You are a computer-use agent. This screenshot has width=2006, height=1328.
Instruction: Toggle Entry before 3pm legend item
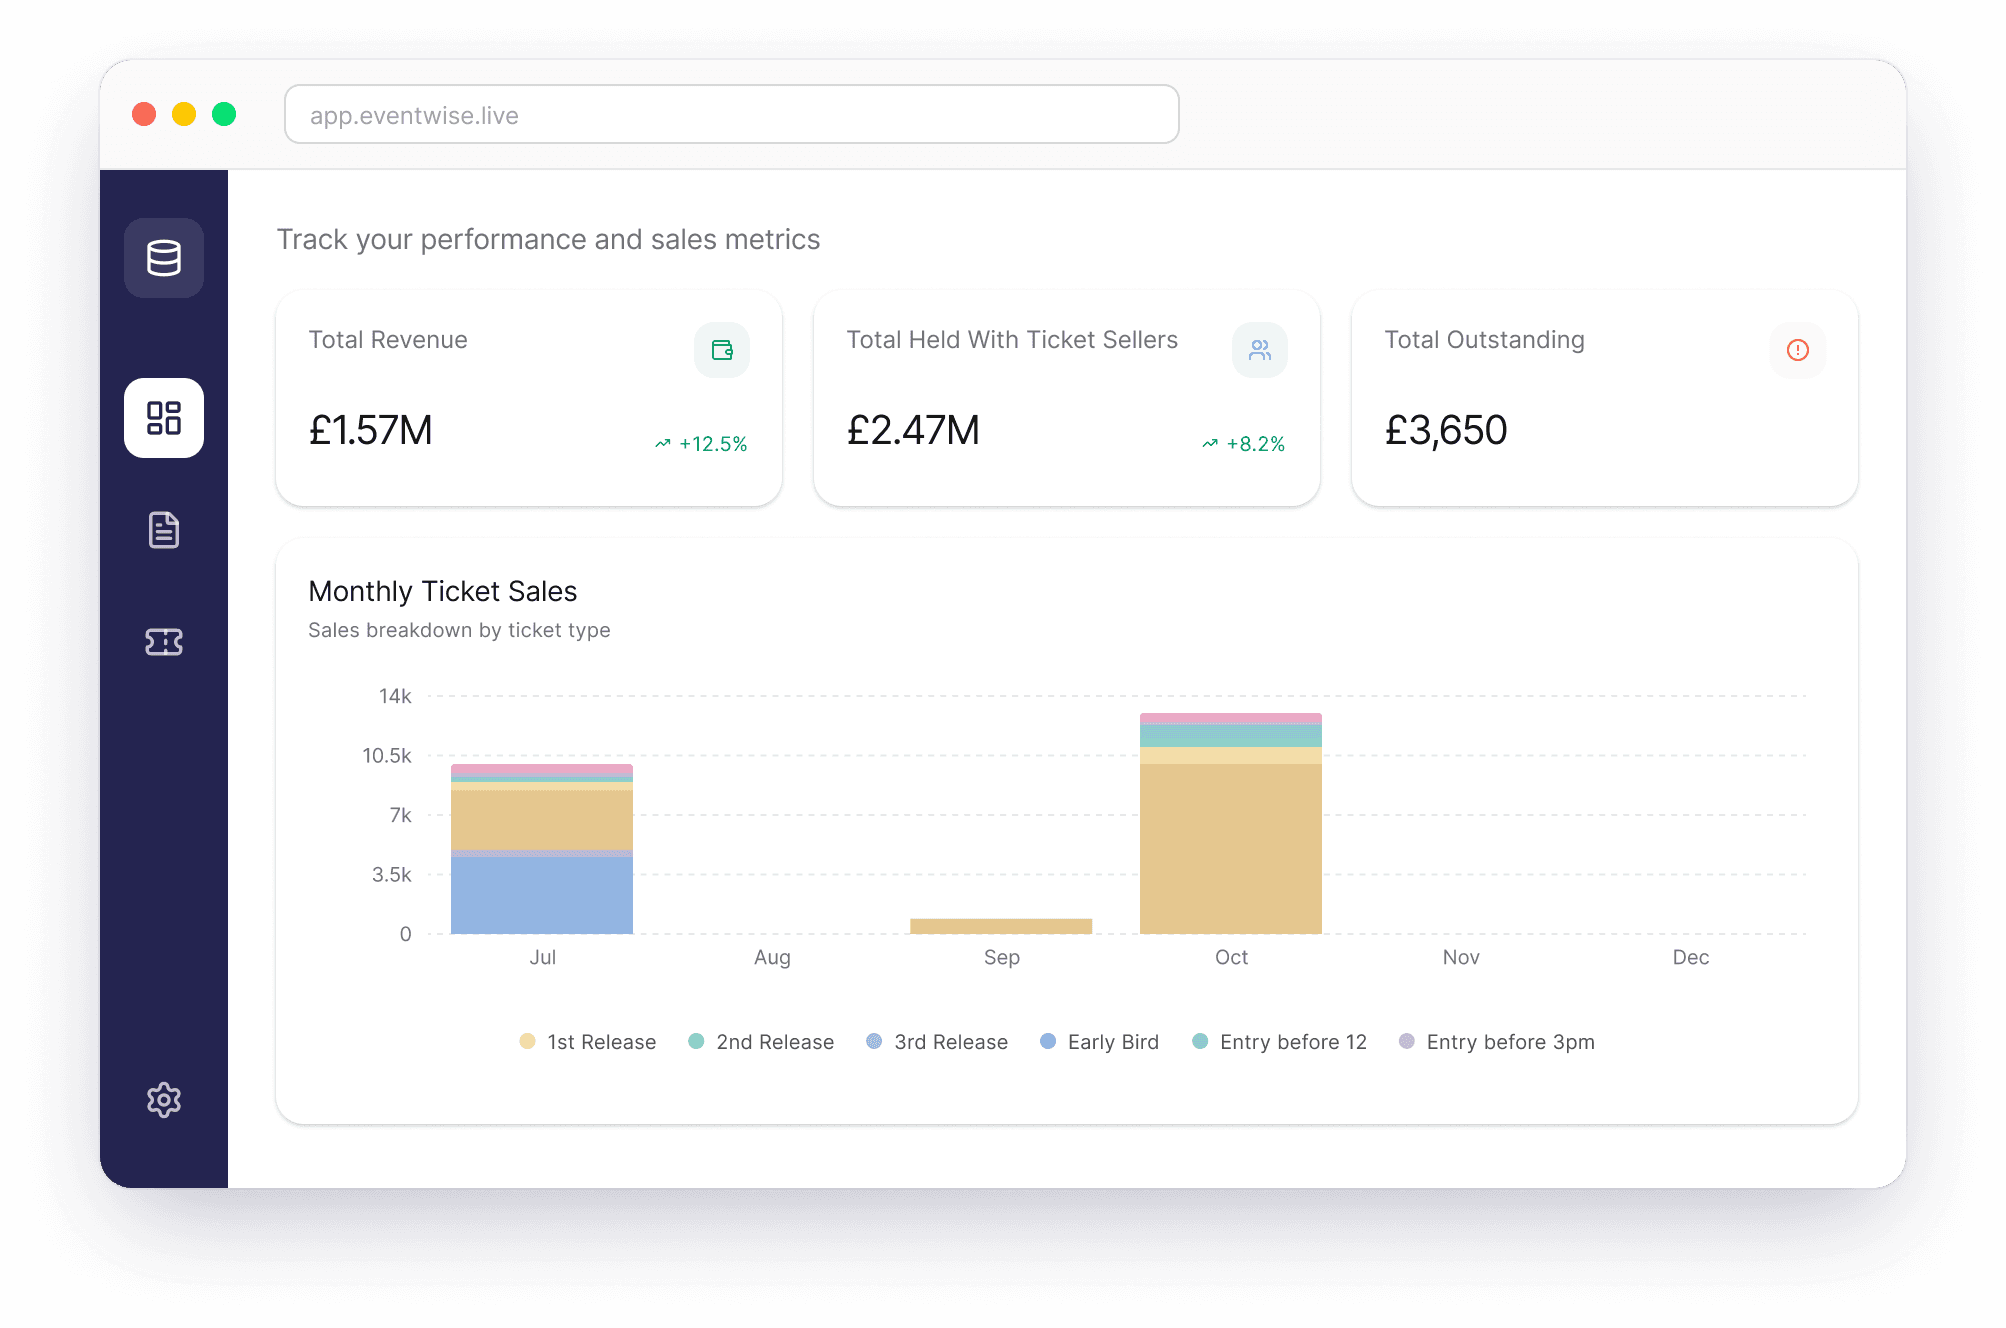(x=1497, y=1042)
